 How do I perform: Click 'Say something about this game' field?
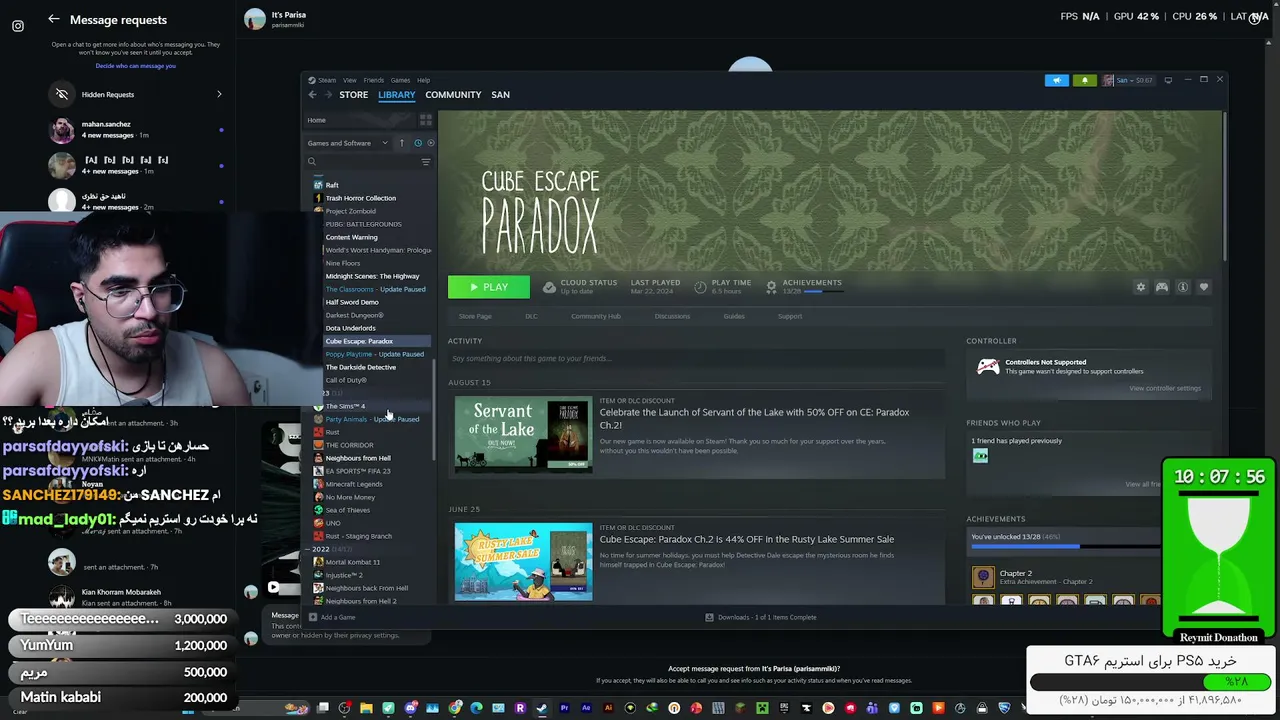pyautogui.click(x=696, y=358)
